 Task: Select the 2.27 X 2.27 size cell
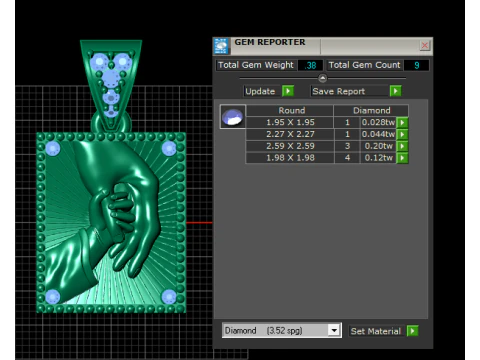pos(290,134)
